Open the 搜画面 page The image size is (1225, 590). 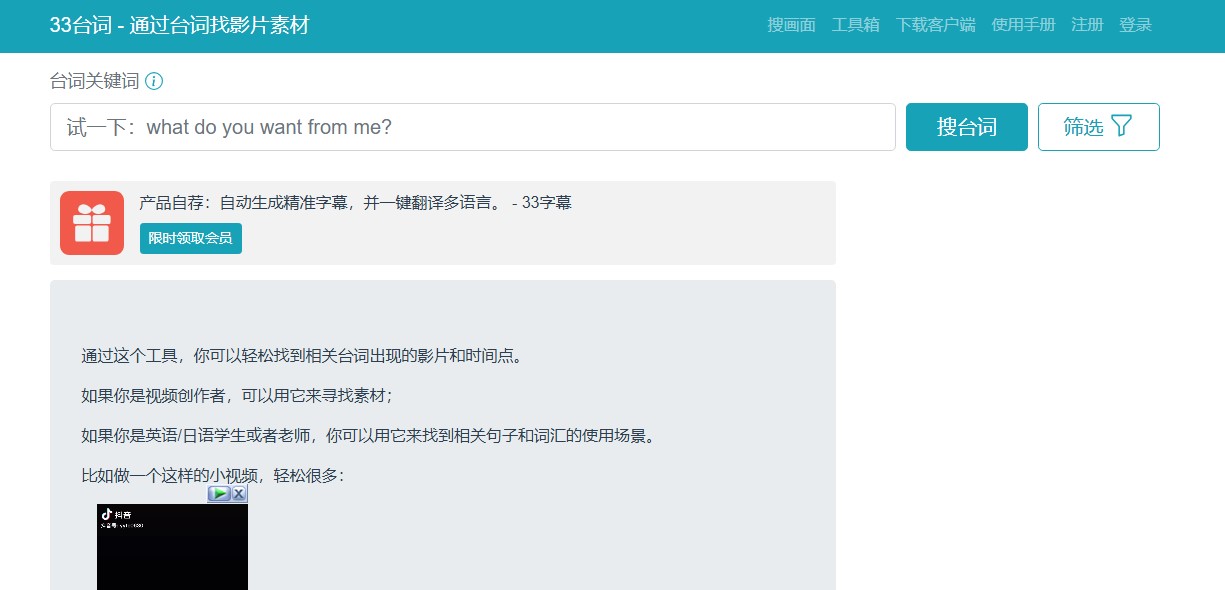(x=791, y=25)
